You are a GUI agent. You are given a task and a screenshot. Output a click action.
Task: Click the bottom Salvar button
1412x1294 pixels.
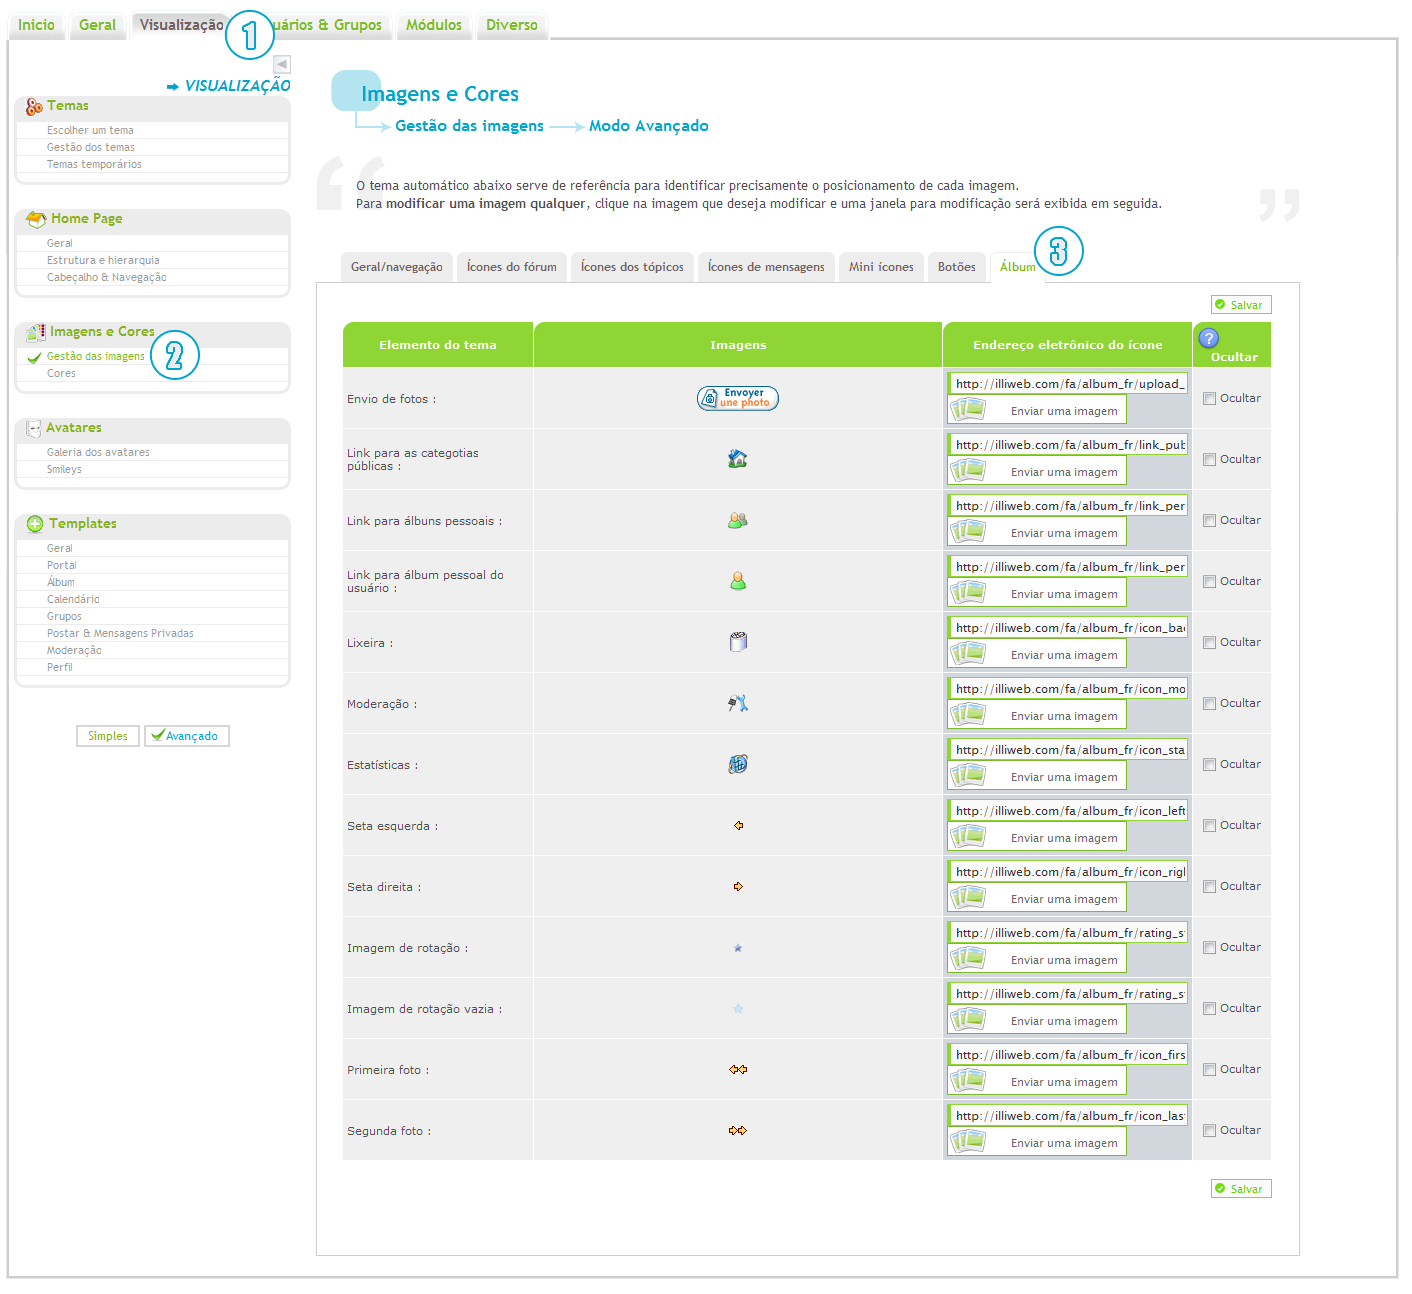[1241, 1189]
